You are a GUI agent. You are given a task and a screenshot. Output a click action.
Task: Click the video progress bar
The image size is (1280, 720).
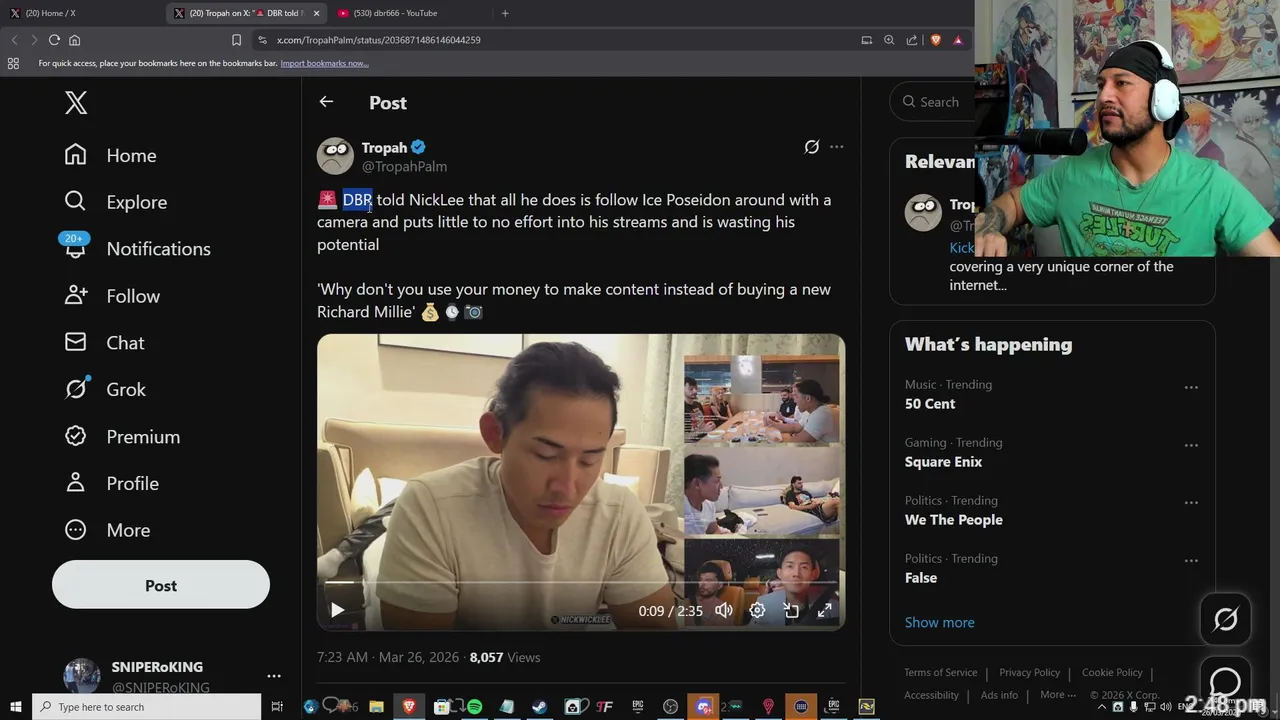[581, 582]
